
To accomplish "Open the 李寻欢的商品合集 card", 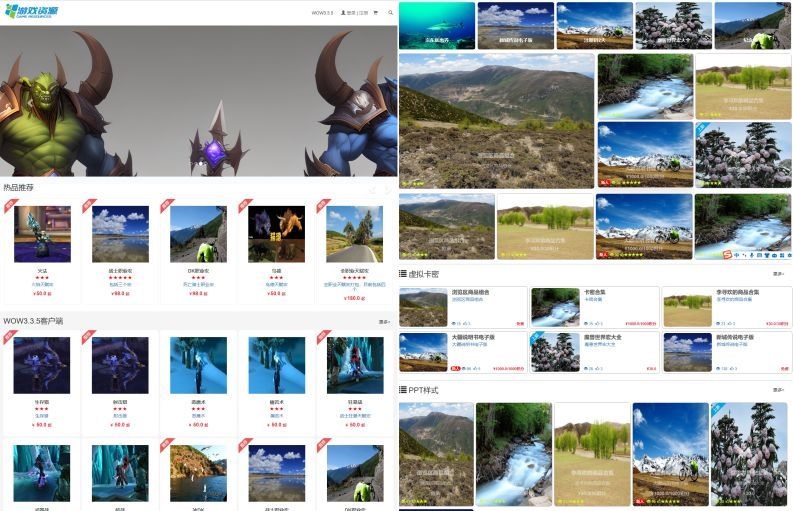I will (727, 307).
